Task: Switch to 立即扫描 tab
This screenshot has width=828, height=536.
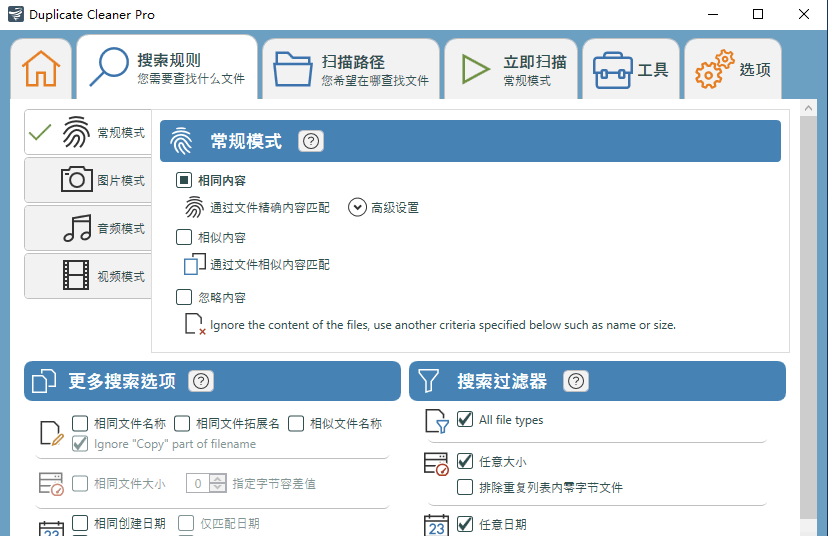Action: coord(511,69)
